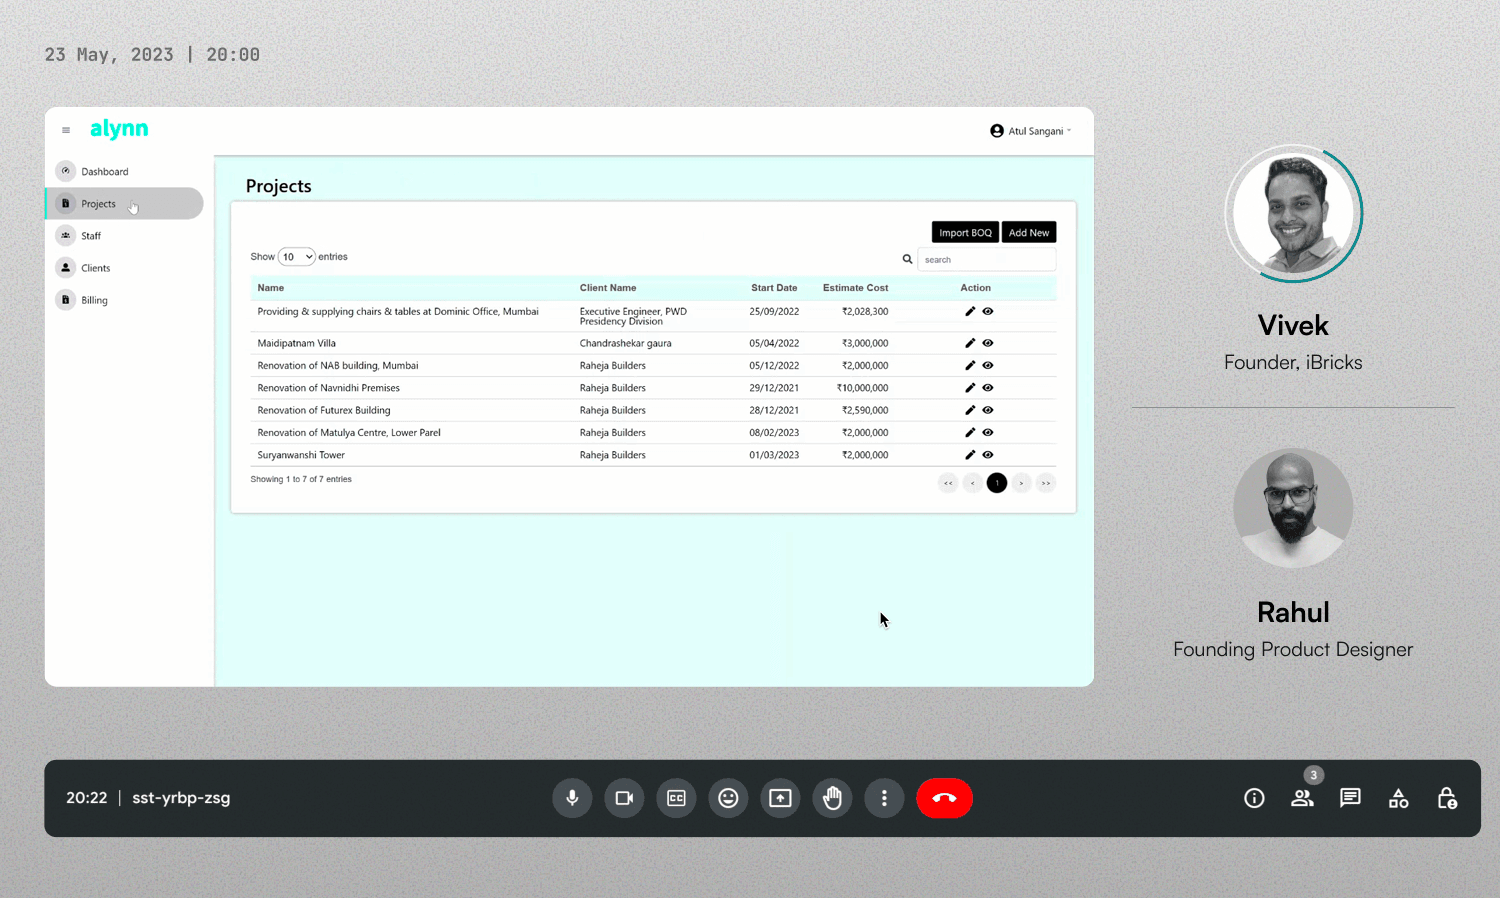View the Maidipatnam Villa project

point(988,343)
